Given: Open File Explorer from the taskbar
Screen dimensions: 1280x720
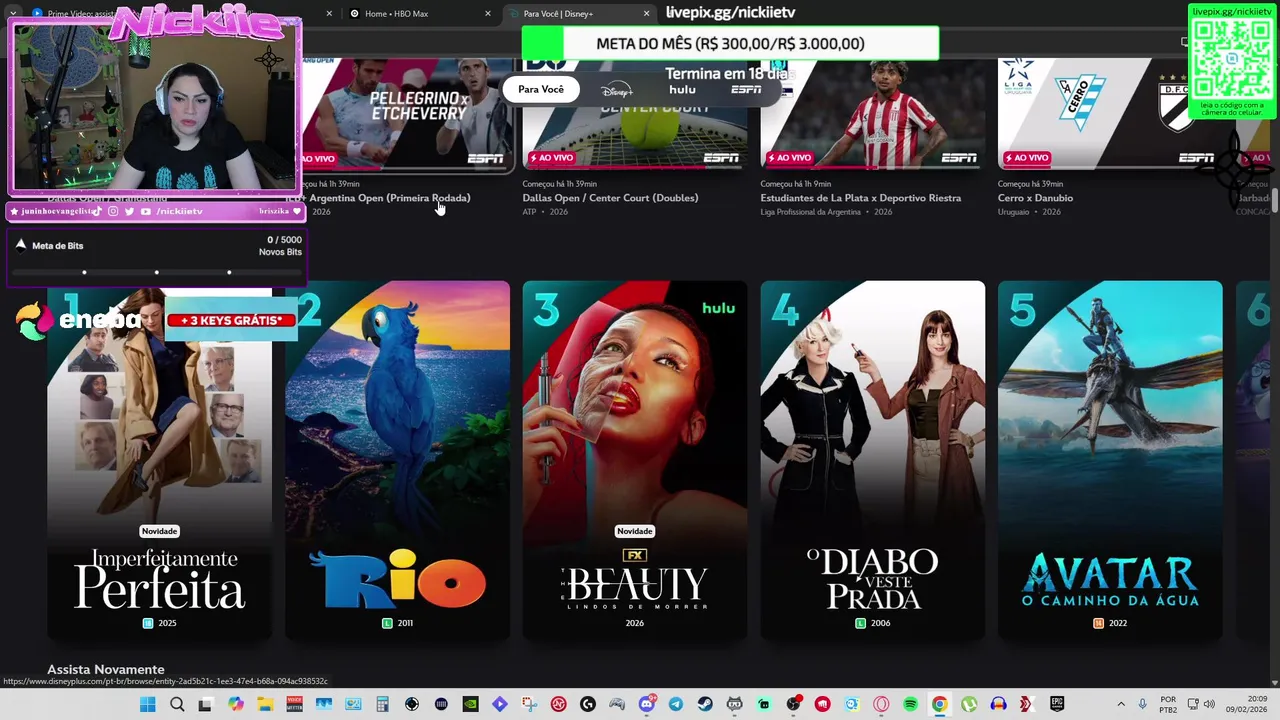Looking at the screenshot, I should pos(265,704).
